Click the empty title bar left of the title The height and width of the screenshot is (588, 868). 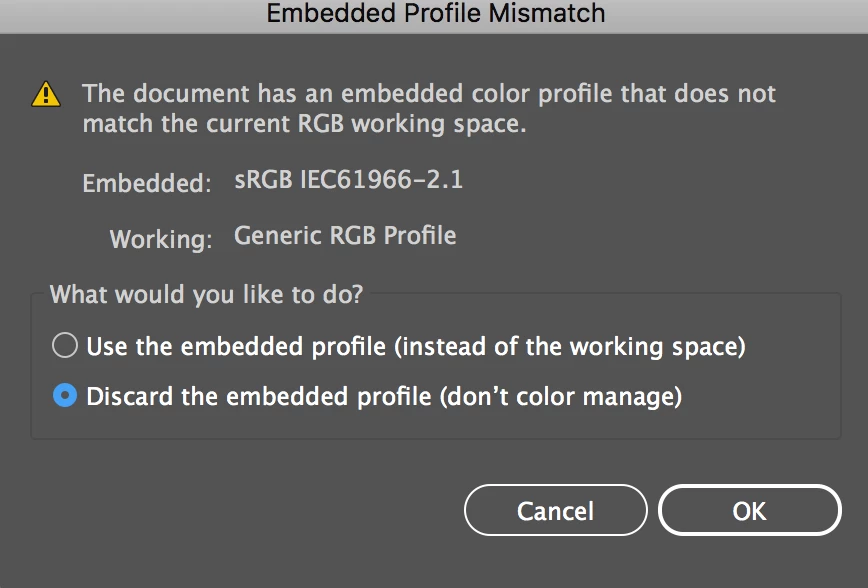pyautogui.click(x=133, y=16)
